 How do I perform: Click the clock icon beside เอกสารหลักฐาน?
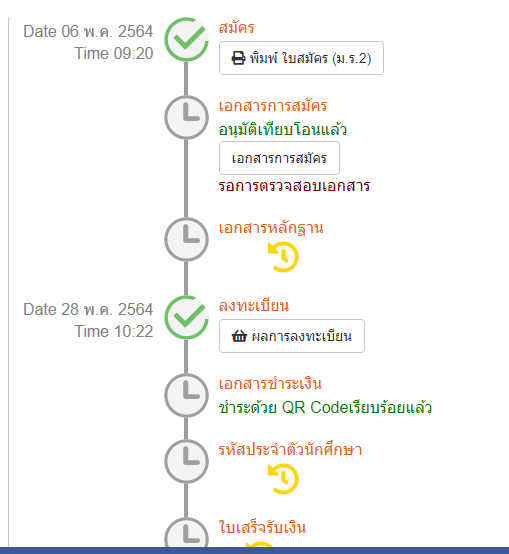click(x=187, y=240)
